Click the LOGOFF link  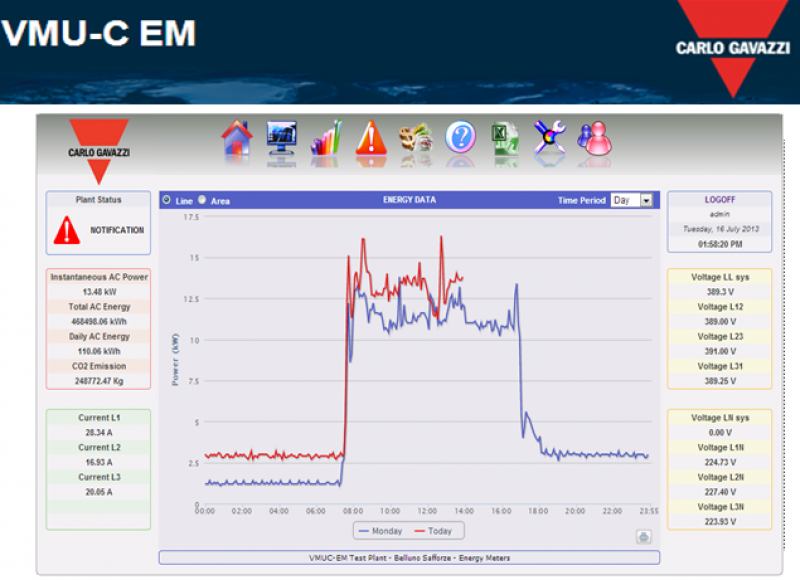coord(719,199)
